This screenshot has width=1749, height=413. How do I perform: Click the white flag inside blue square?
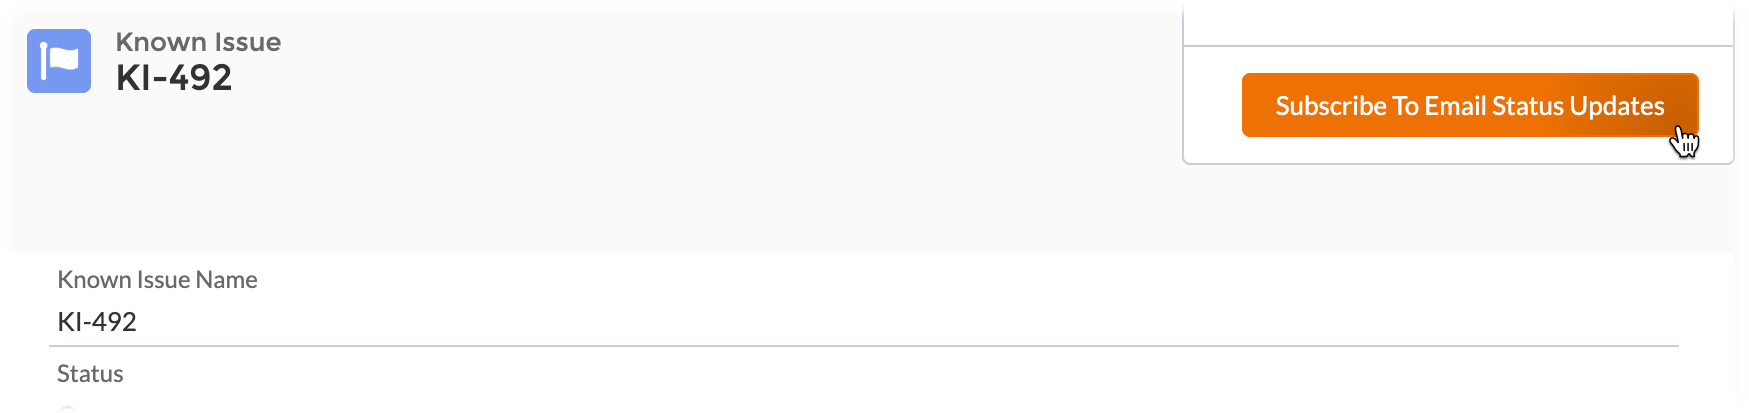coord(61,60)
